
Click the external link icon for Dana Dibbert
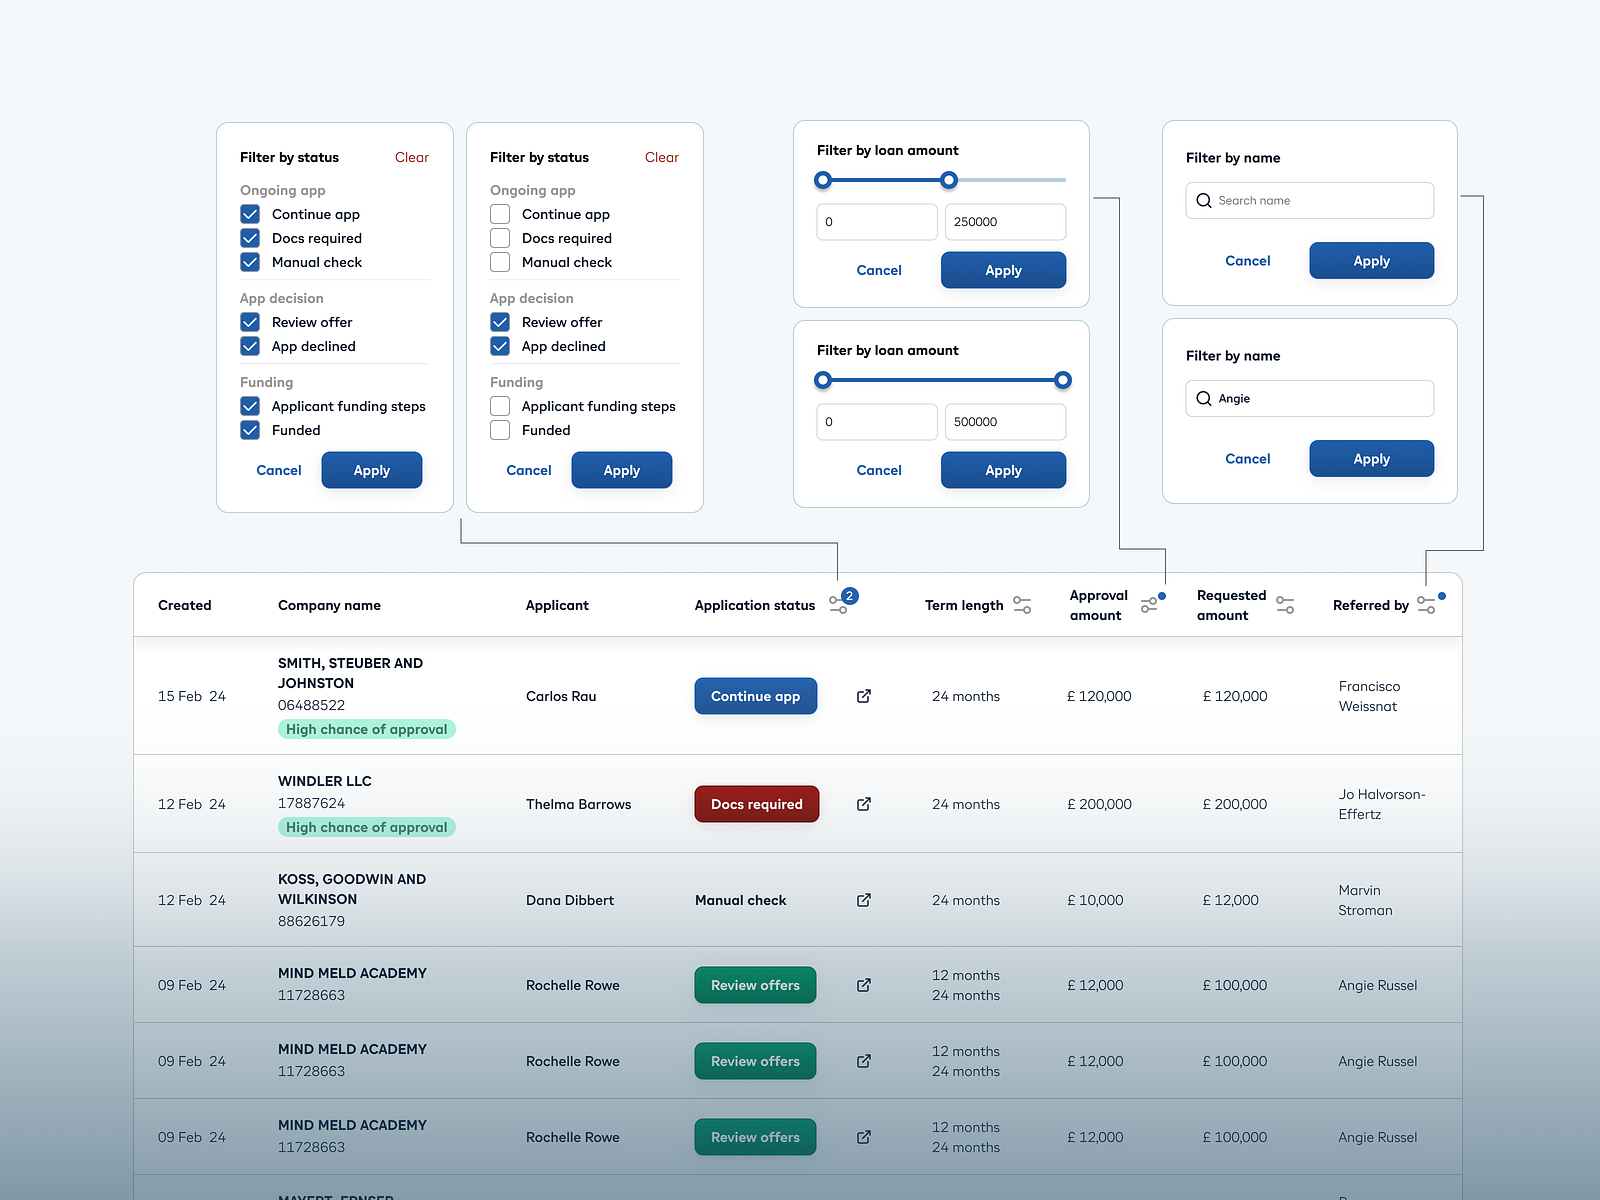click(x=863, y=900)
